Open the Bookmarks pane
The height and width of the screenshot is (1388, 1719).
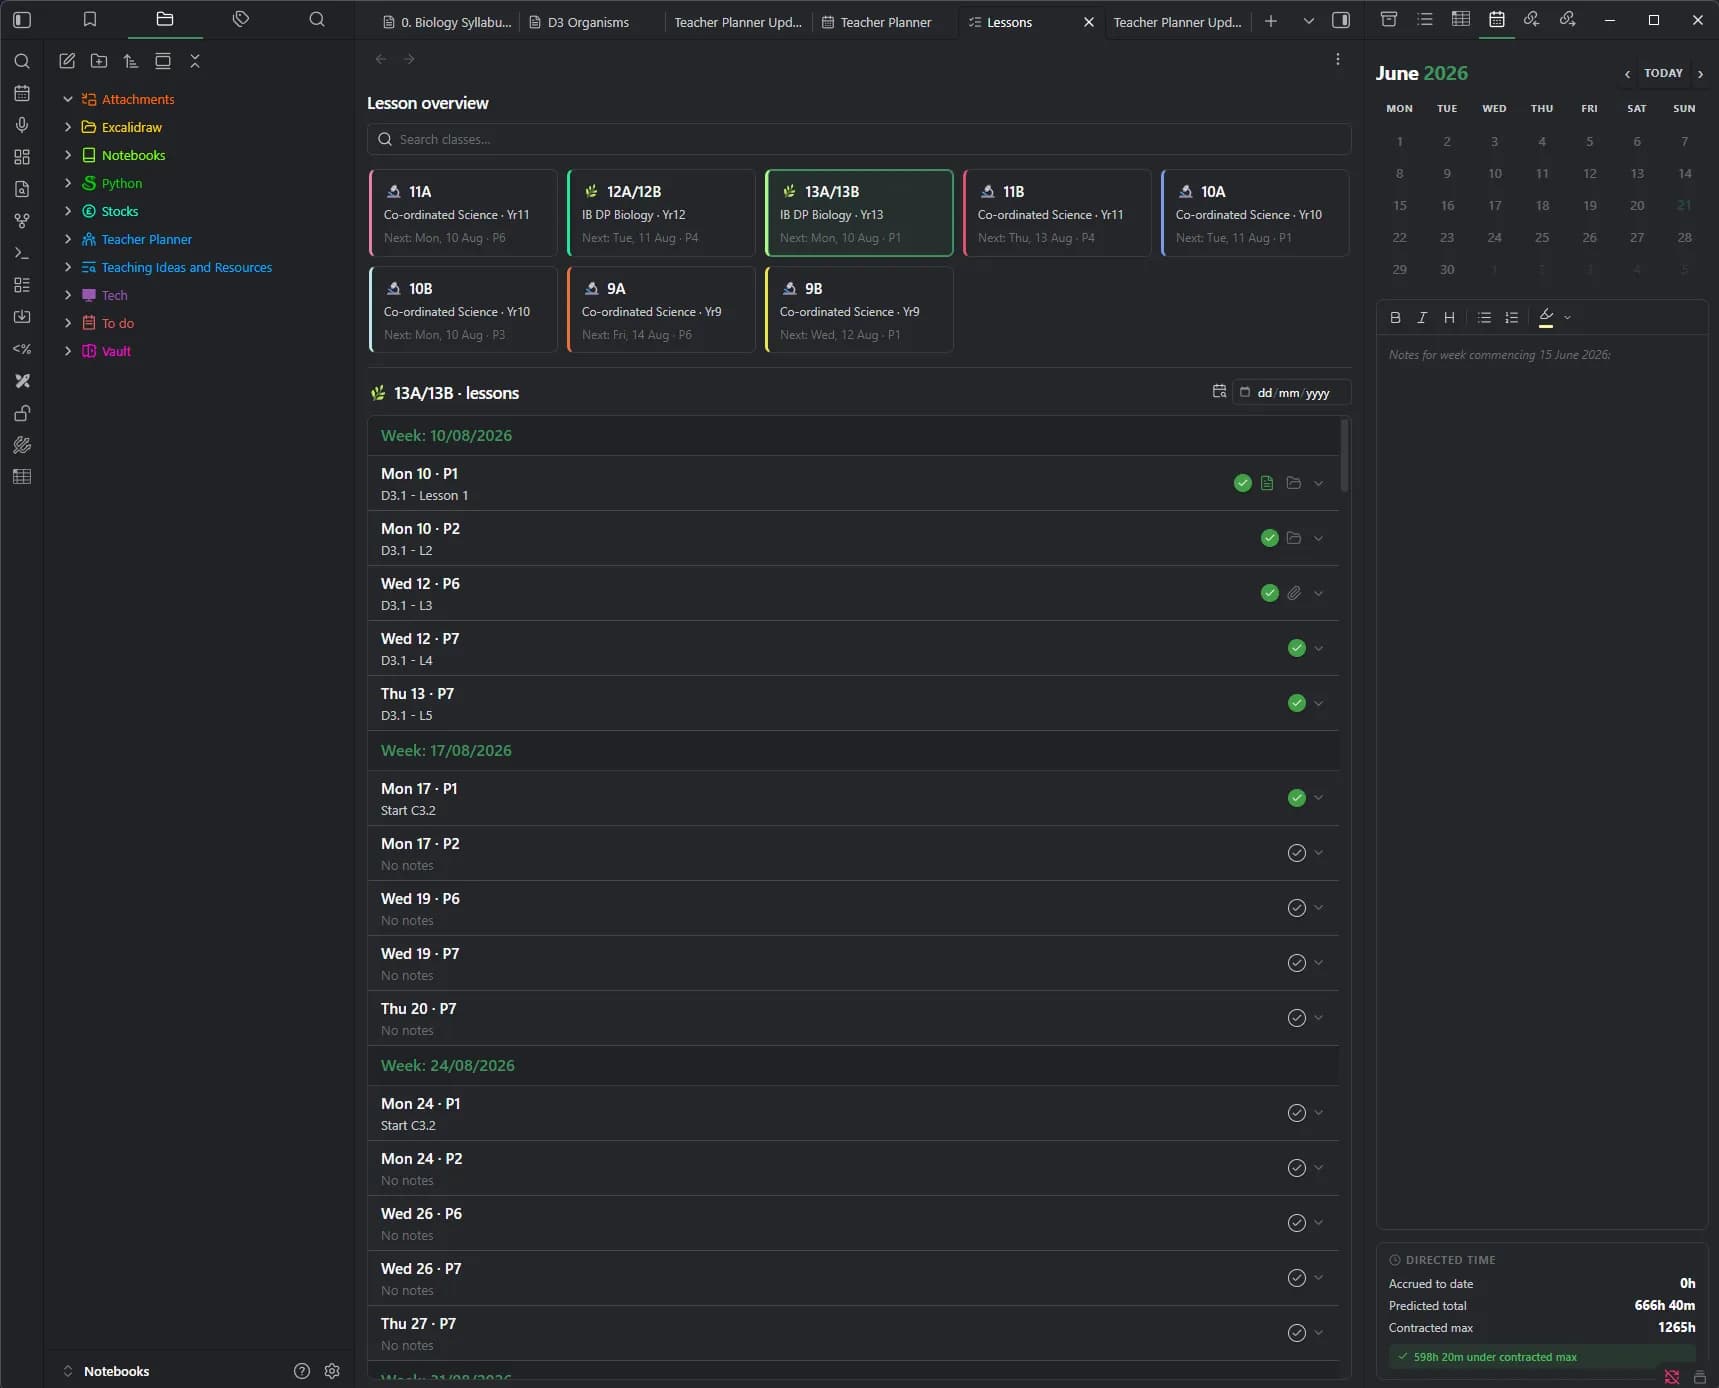pyautogui.click(x=89, y=19)
